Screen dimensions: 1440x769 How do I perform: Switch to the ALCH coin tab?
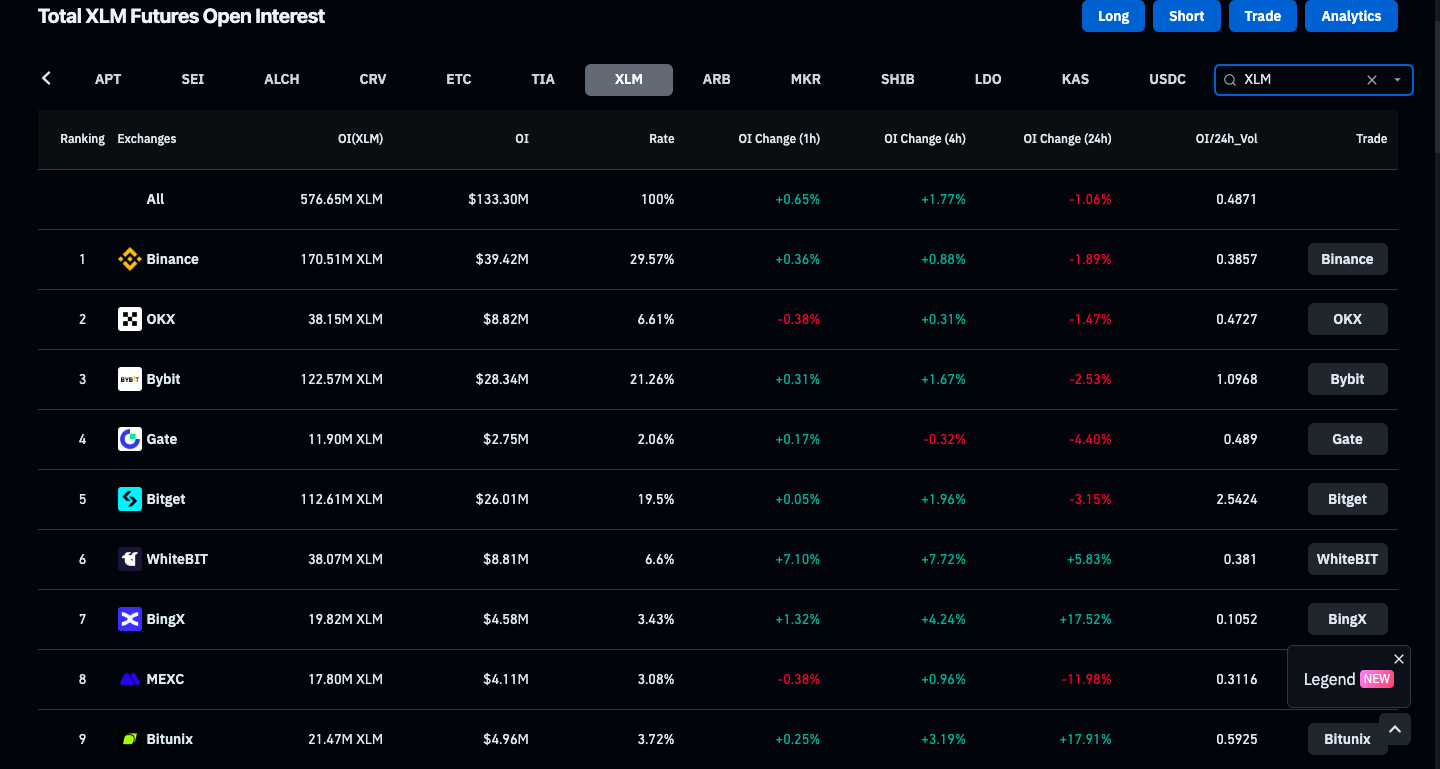(282, 79)
